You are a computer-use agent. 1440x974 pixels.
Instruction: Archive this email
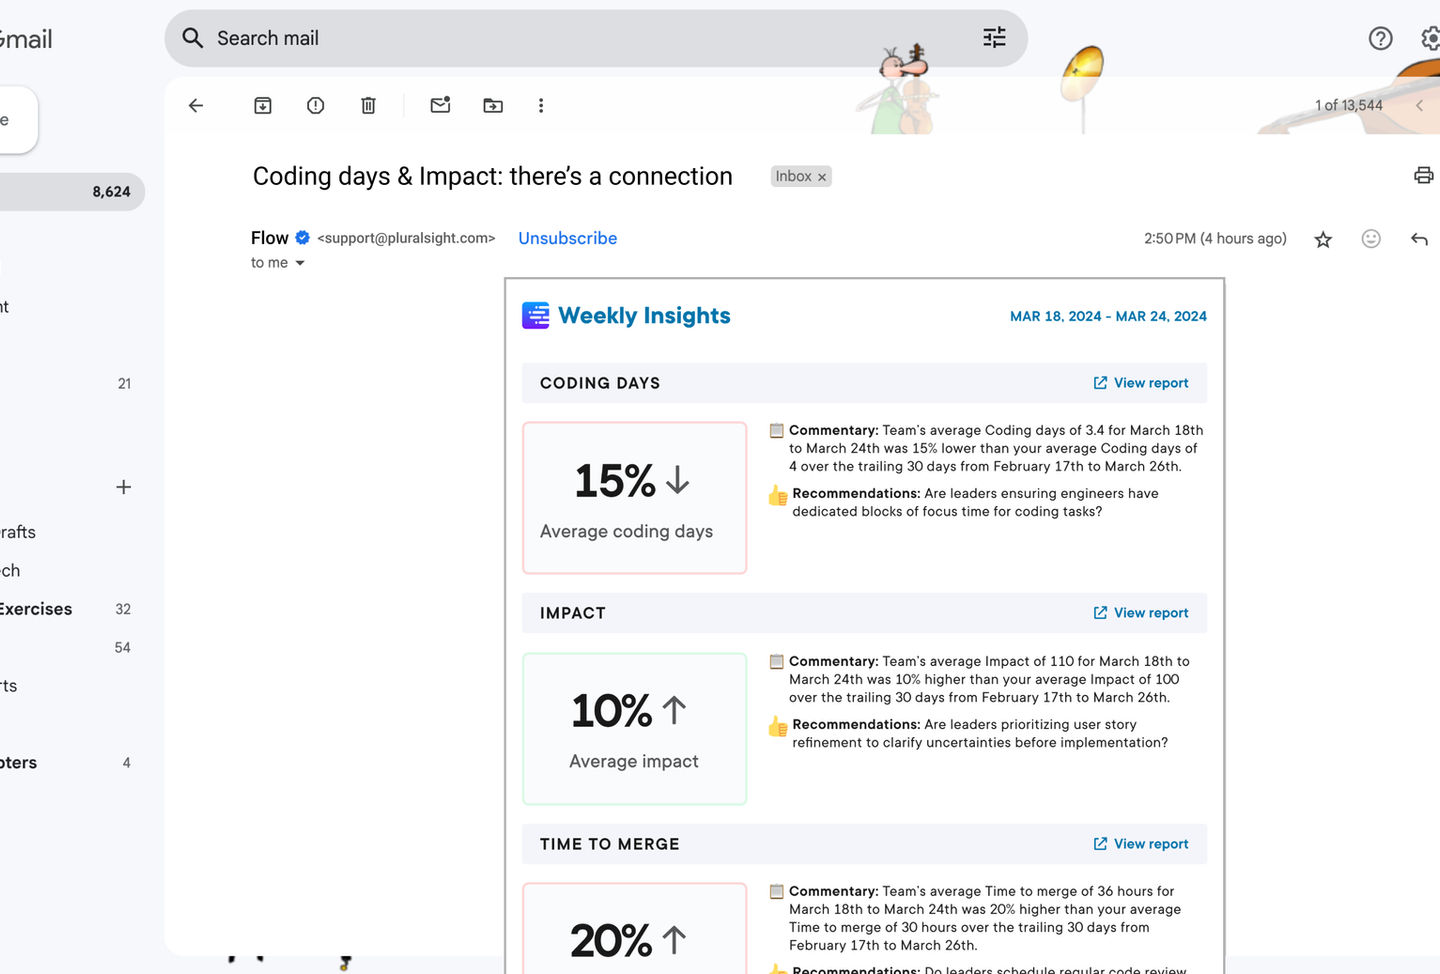point(263,105)
